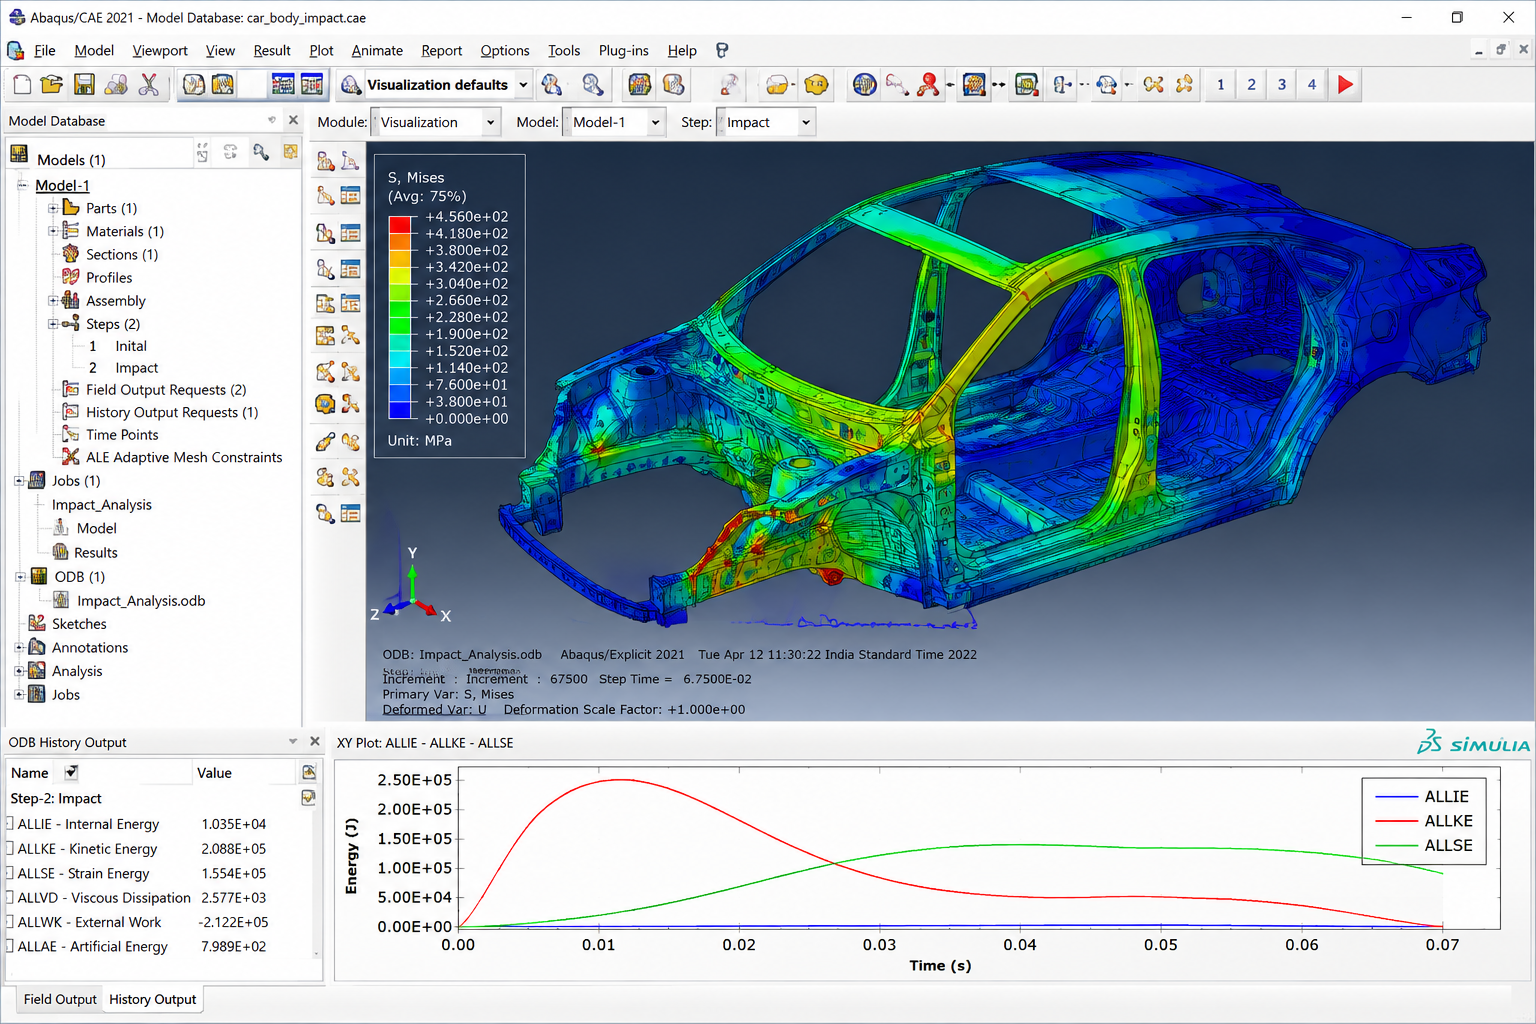Screen dimensions: 1536x1024
Task: Tick the ALLVD - Viscous Dissipation checkbox
Action: click(x=9, y=897)
